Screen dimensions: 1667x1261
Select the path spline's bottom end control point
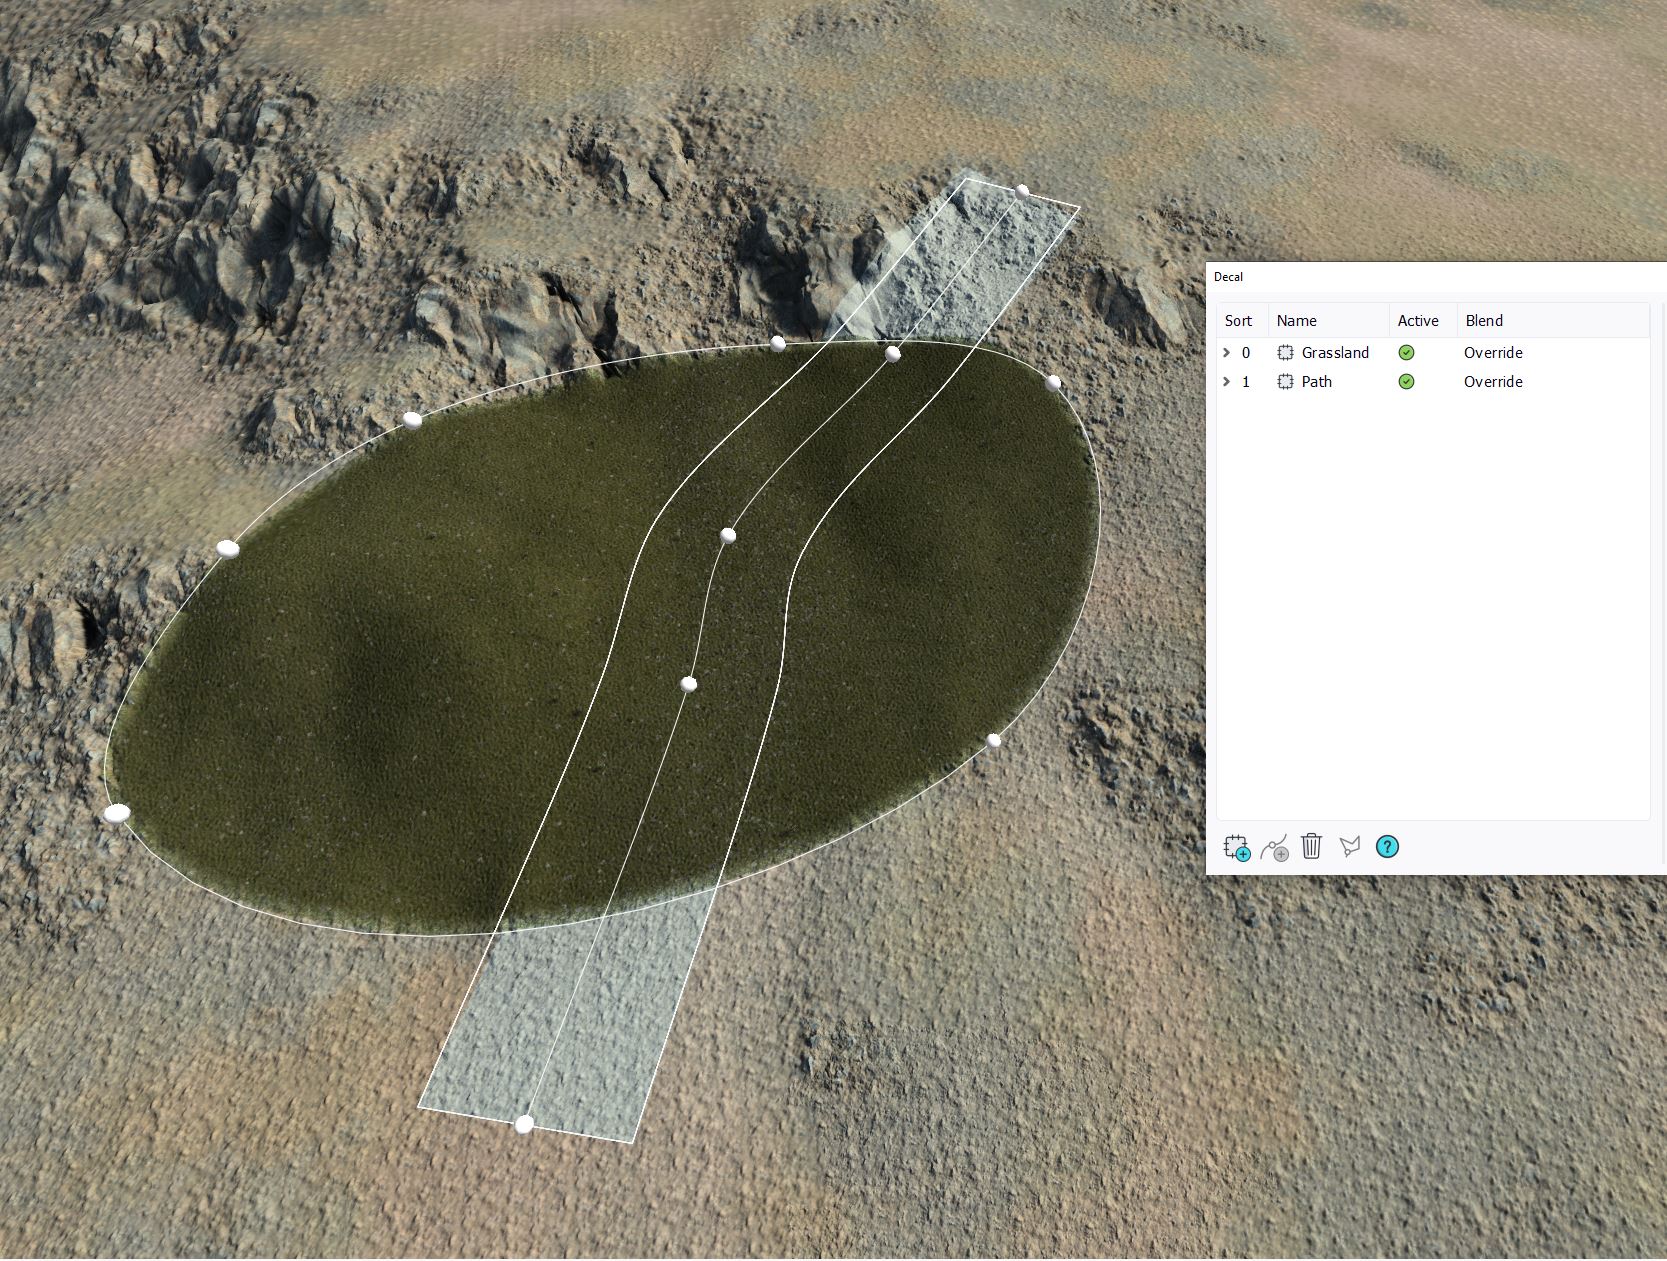[524, 1125]
